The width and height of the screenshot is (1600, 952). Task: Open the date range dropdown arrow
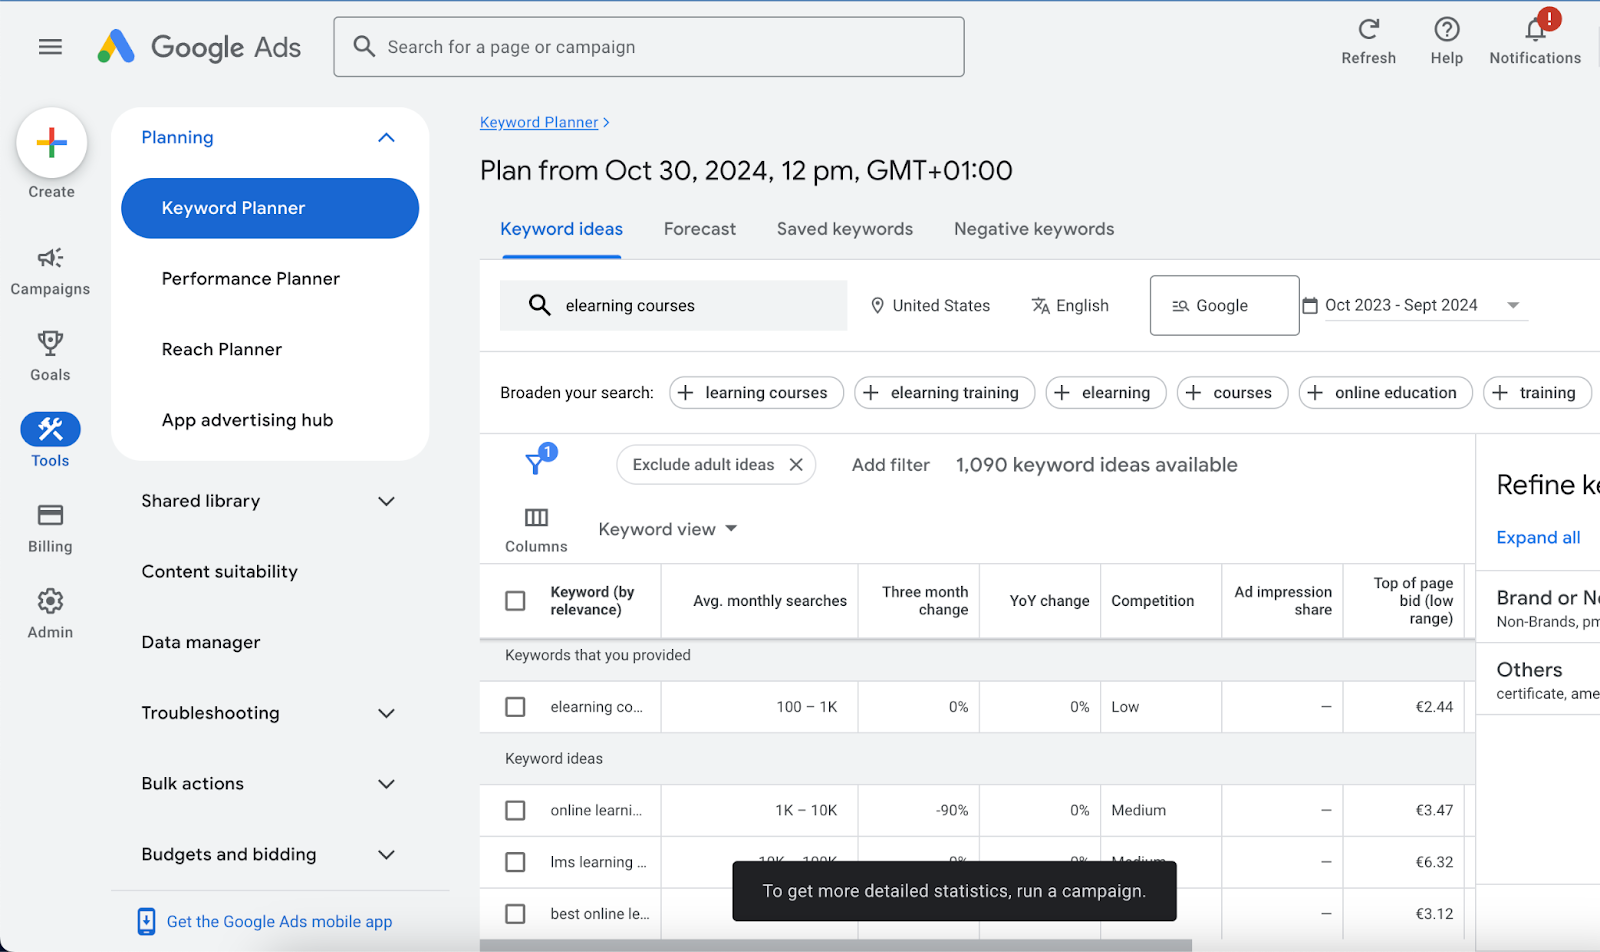1513,306
